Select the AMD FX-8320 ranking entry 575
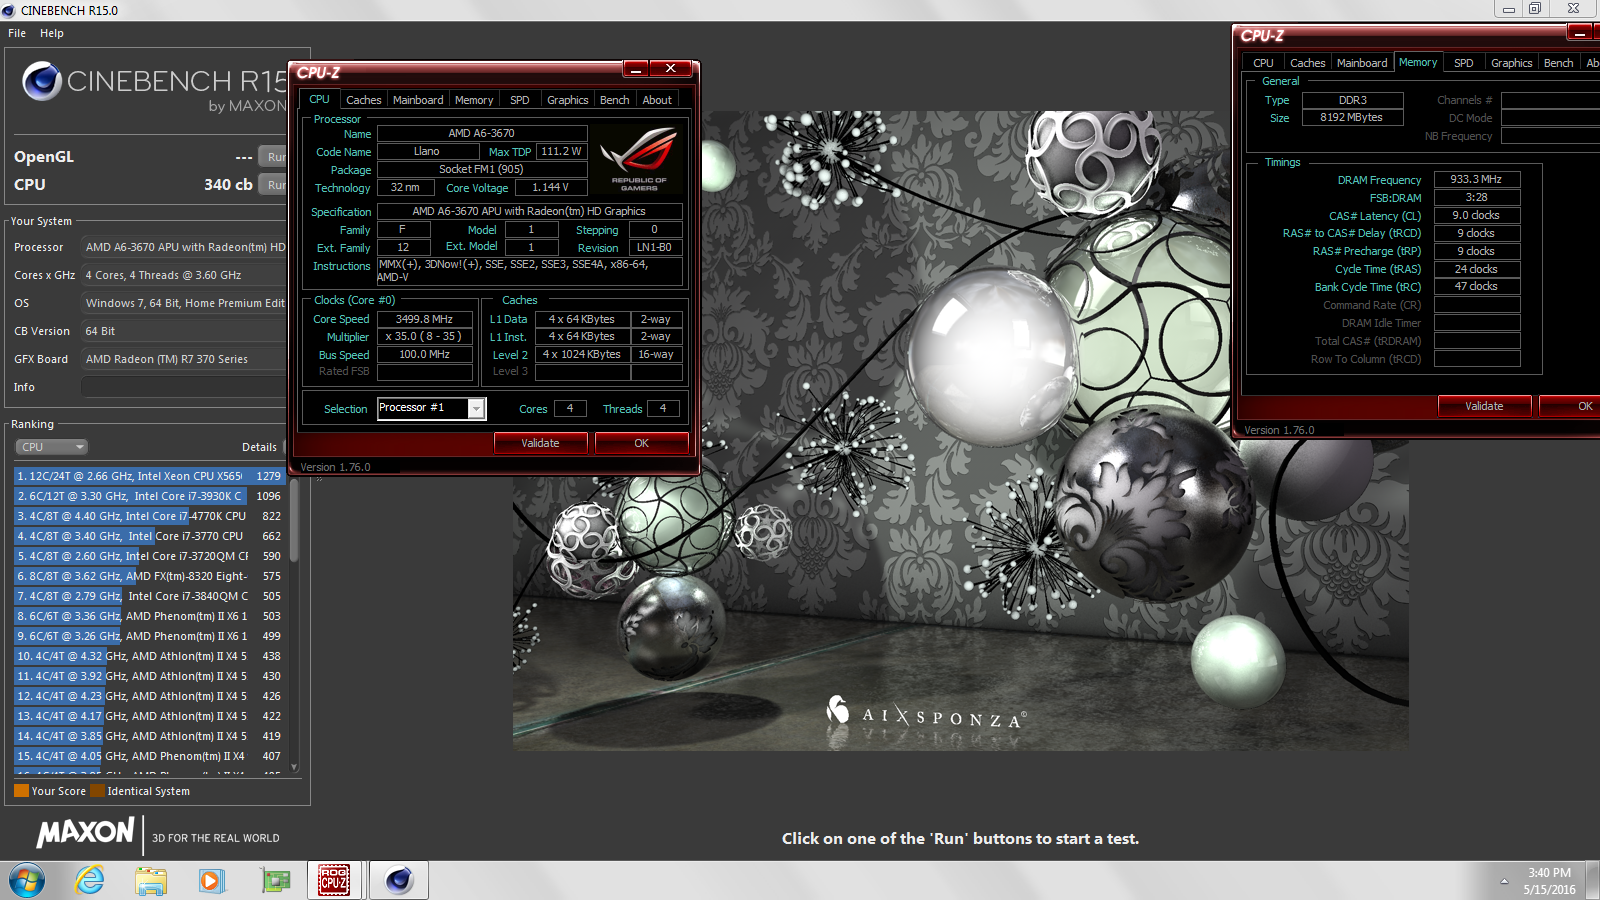The image size is (1600, 900). pyautogui.click(x=150, y=576)
